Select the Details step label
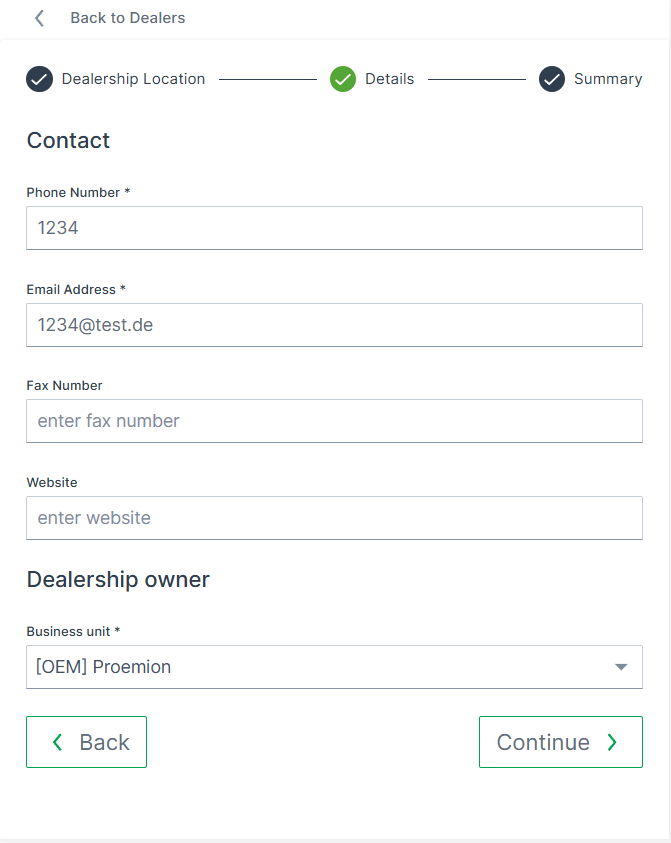 tap(389, 79)
